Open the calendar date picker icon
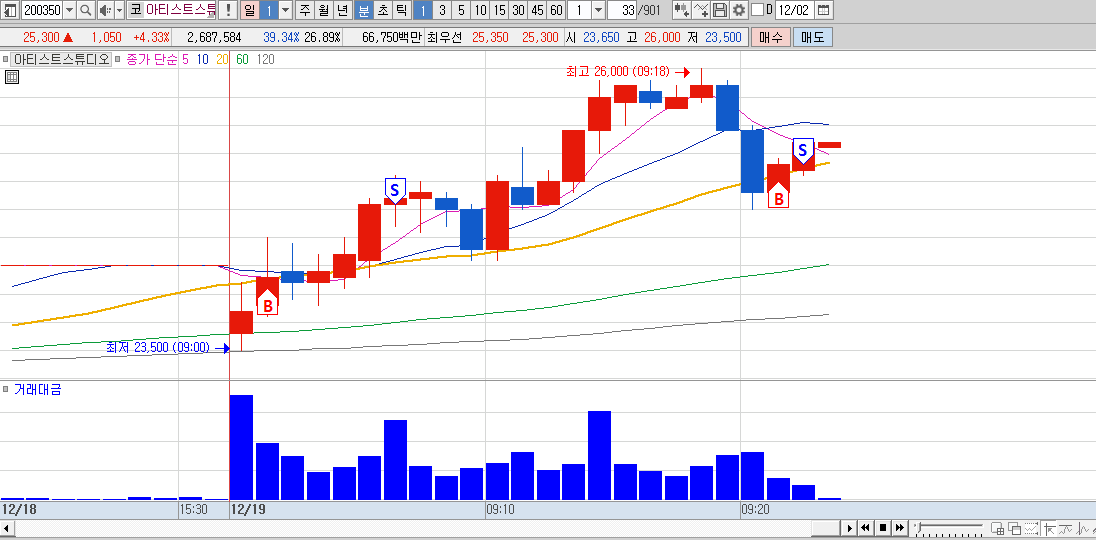The image size is (1096, 540). [x=824, y=10]
